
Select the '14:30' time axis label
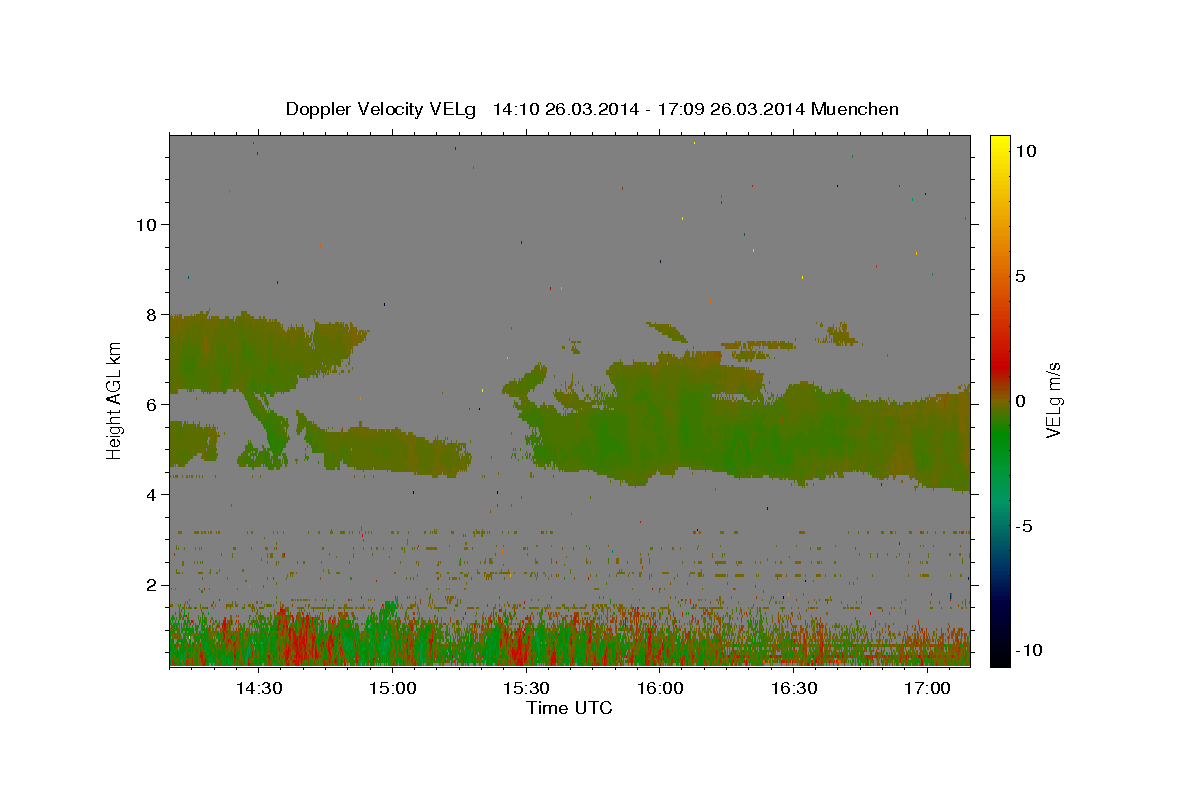click(259, 688)
